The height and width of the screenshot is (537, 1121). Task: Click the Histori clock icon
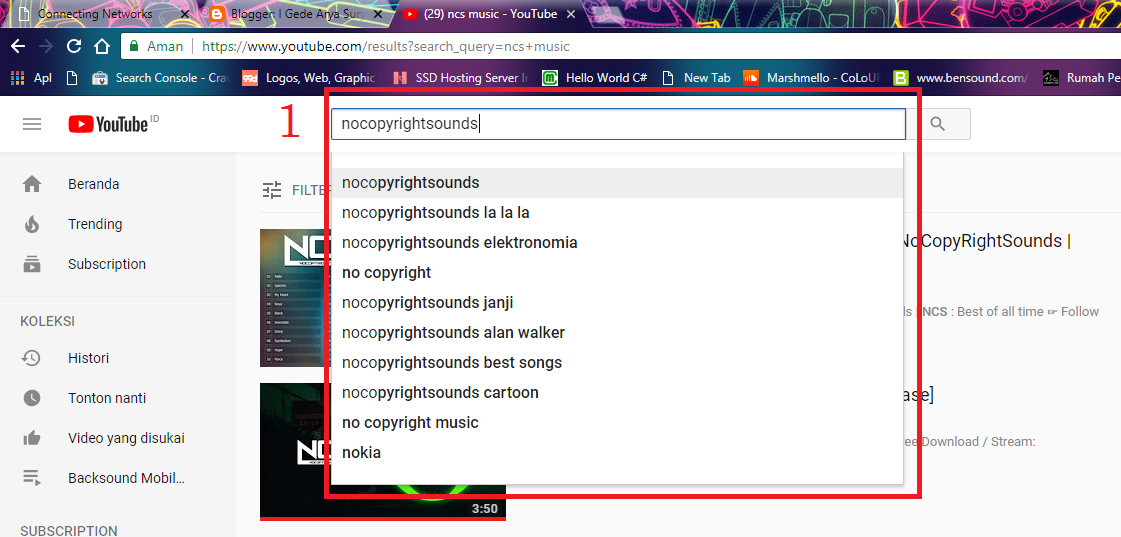(x=31, y=358)
